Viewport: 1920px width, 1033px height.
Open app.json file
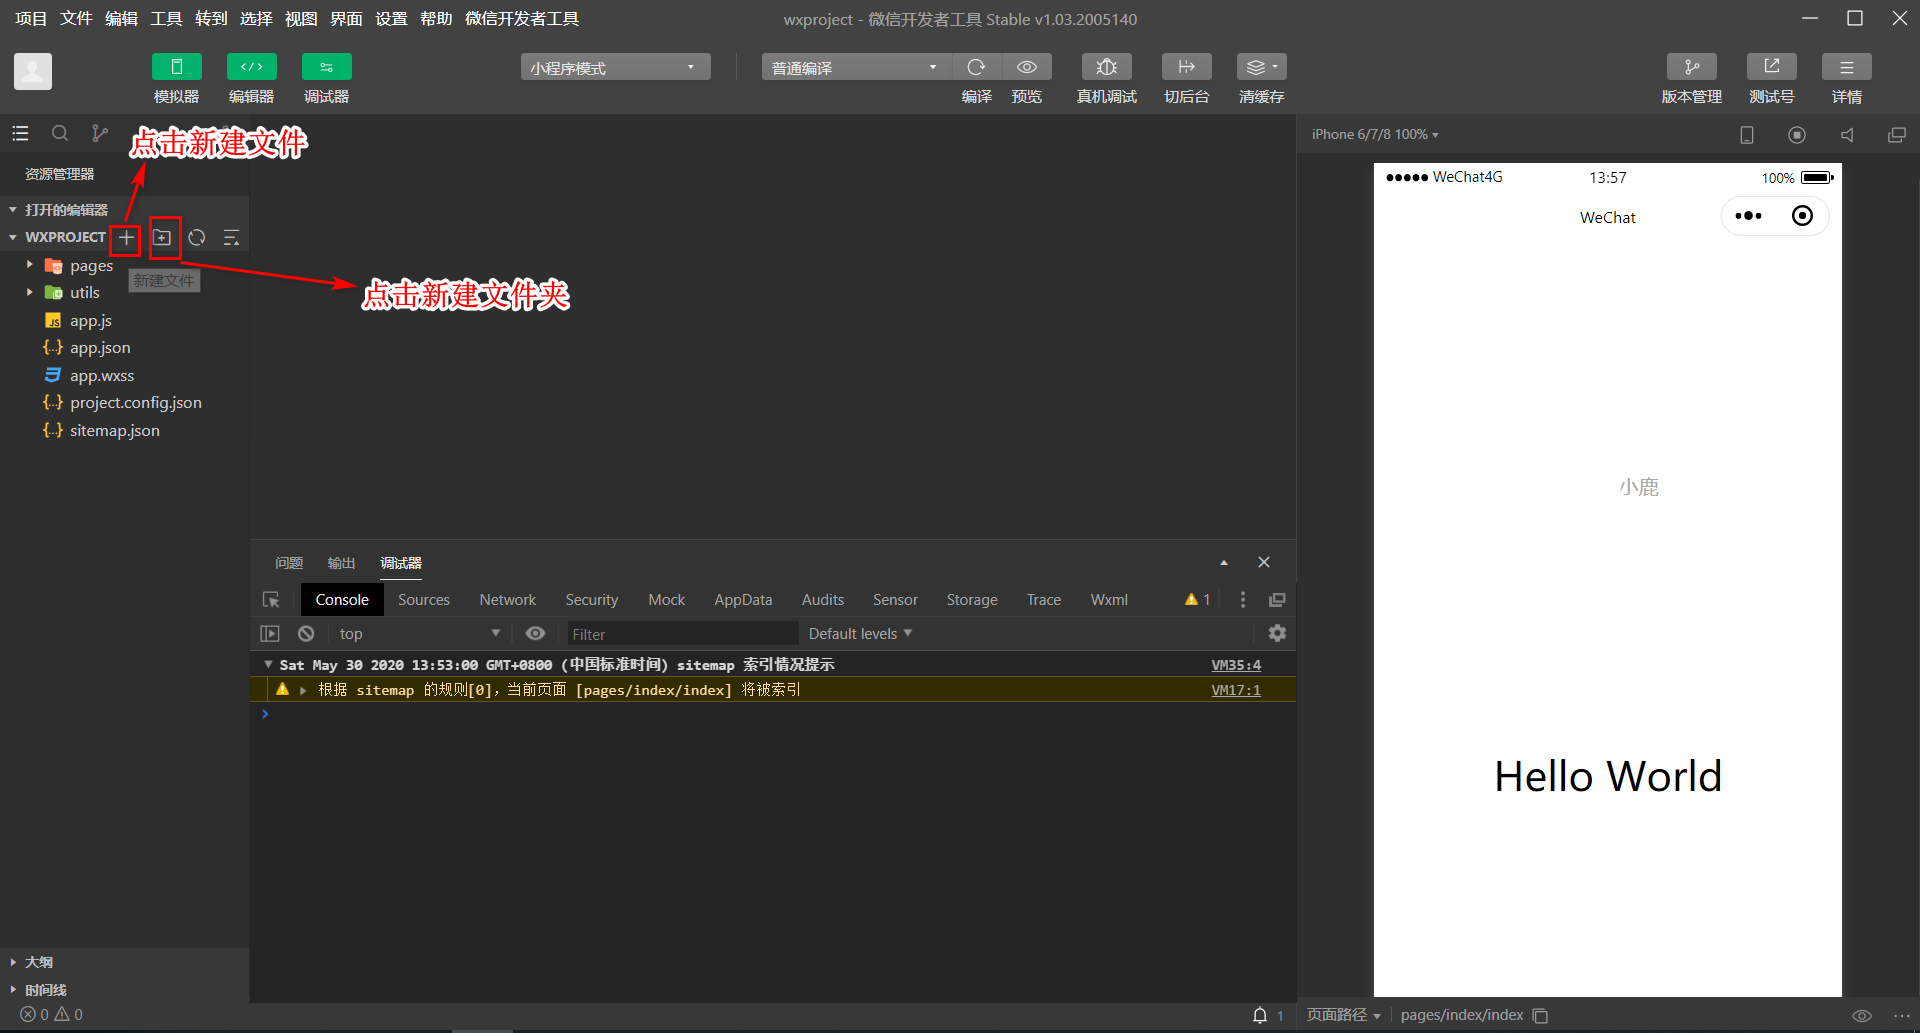pos(100,348)
